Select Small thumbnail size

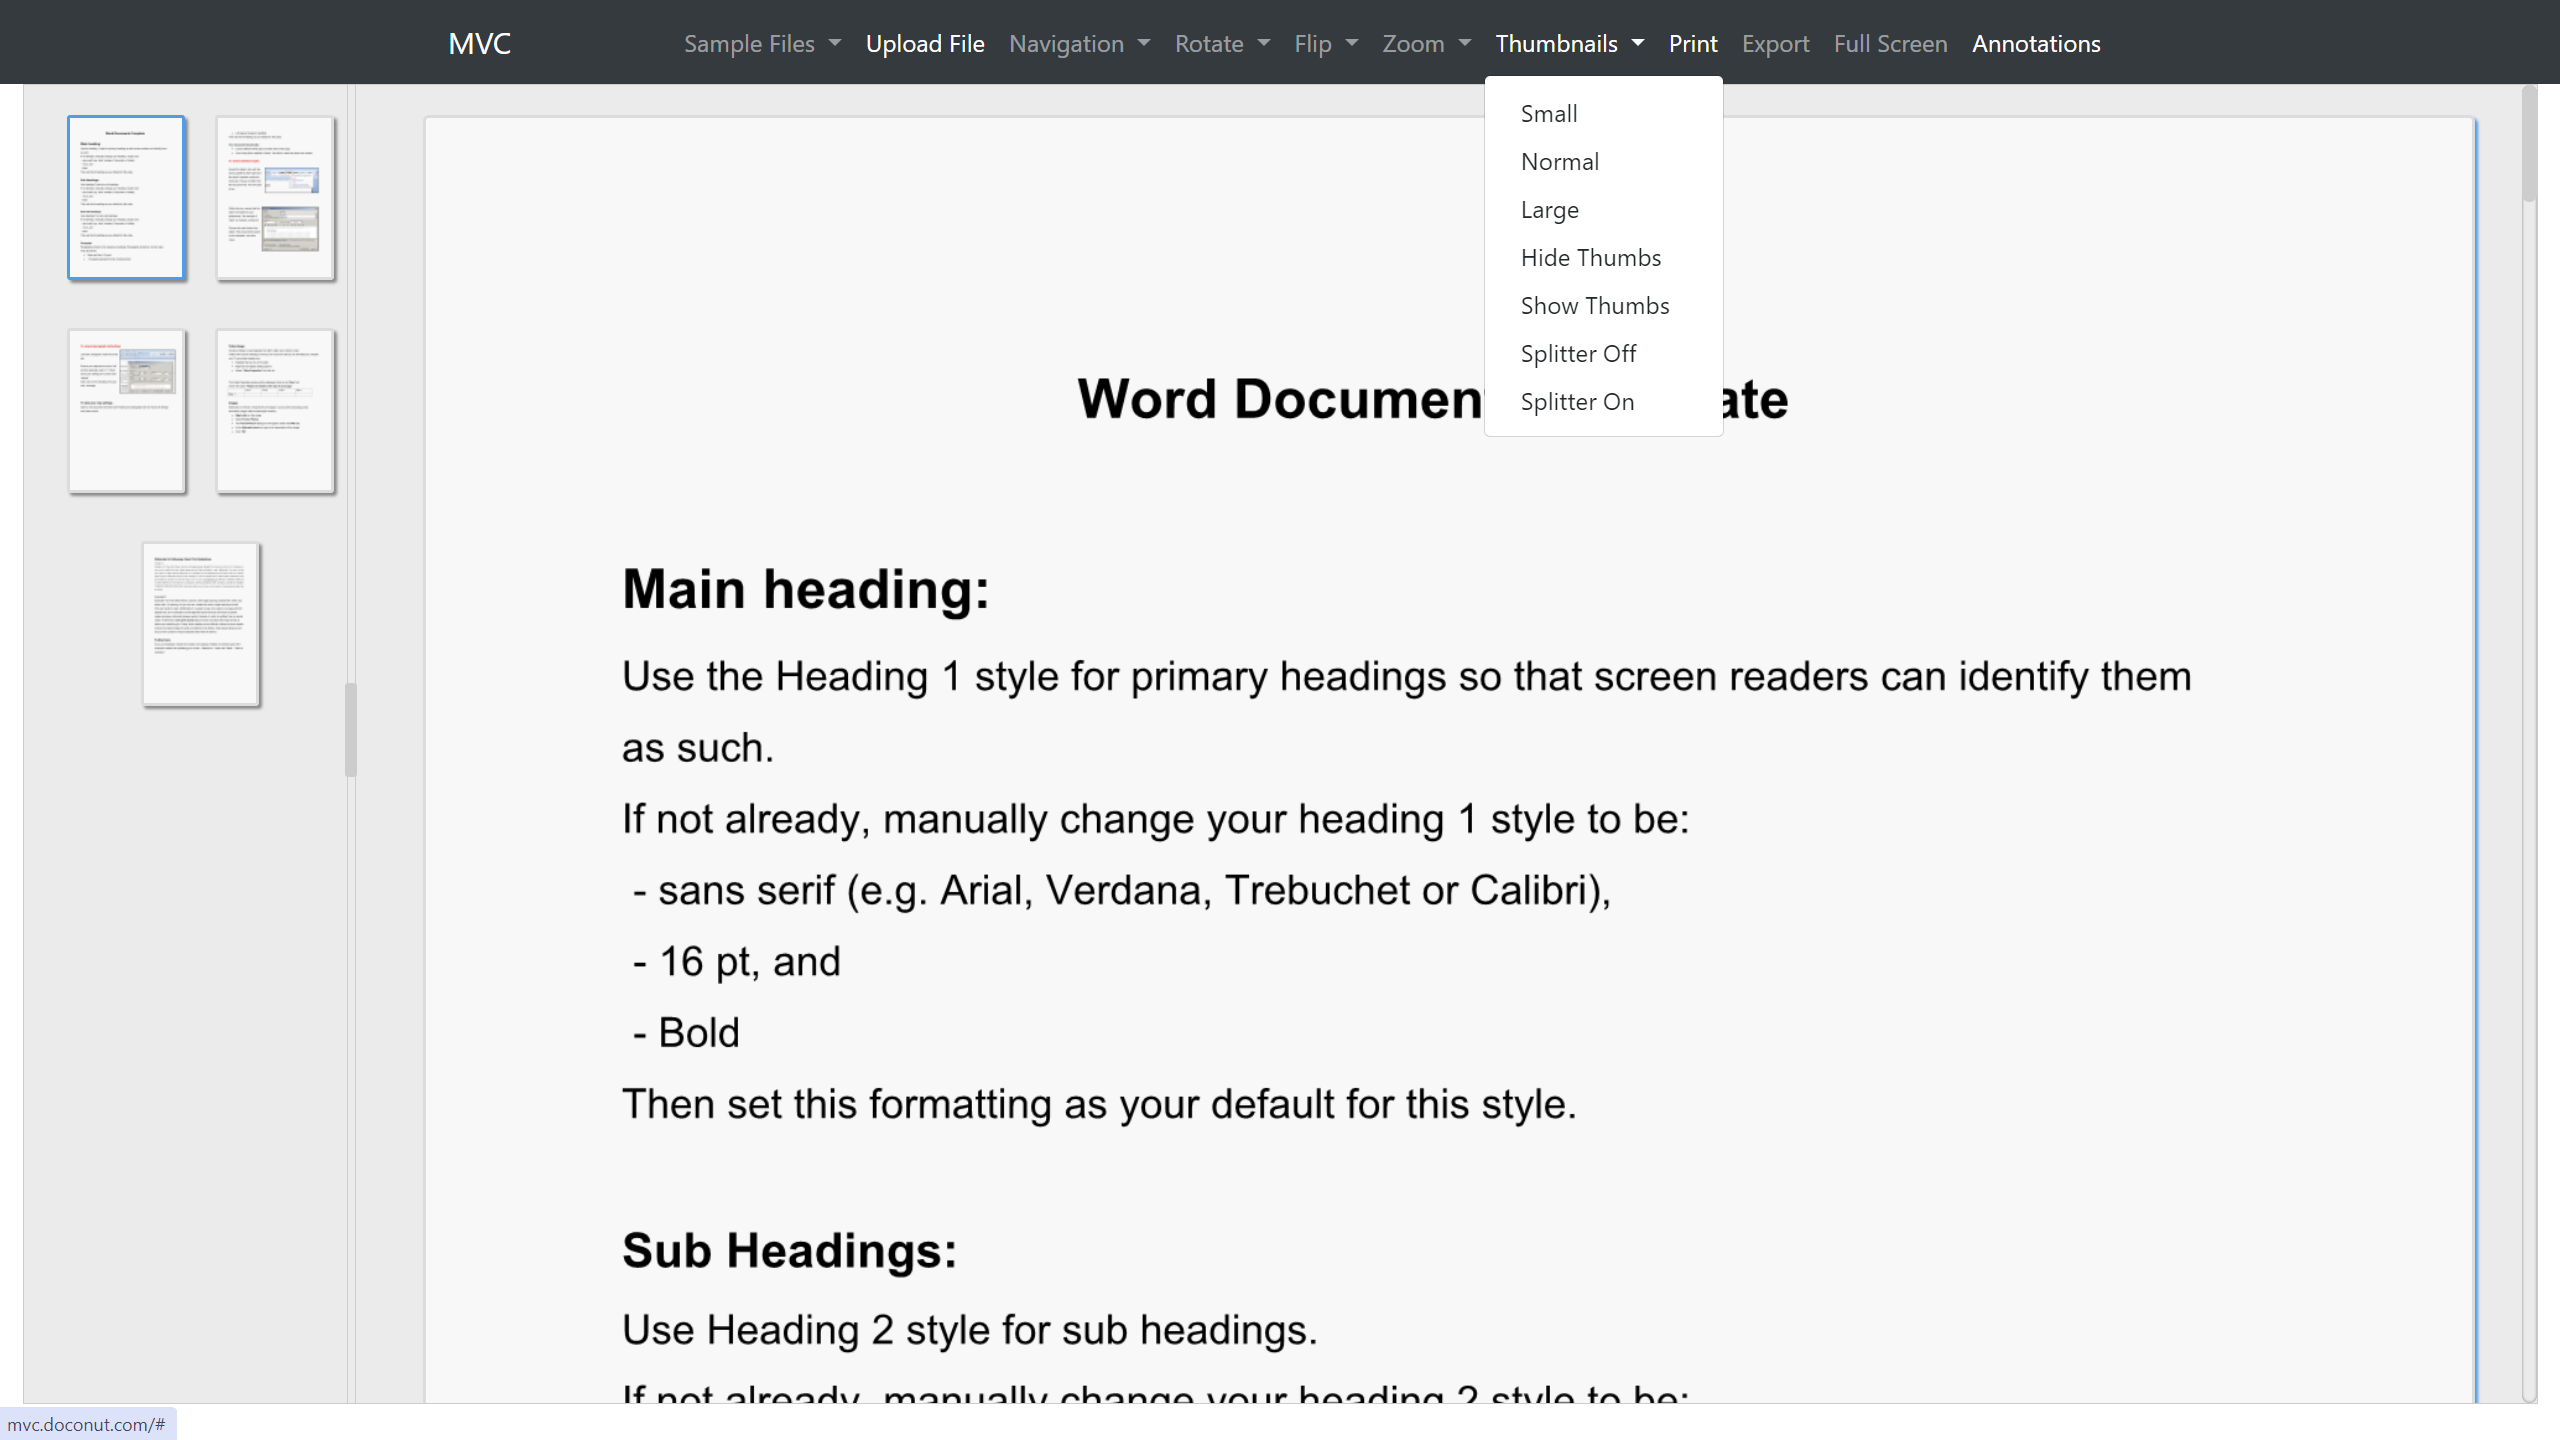click(1604, 114)
